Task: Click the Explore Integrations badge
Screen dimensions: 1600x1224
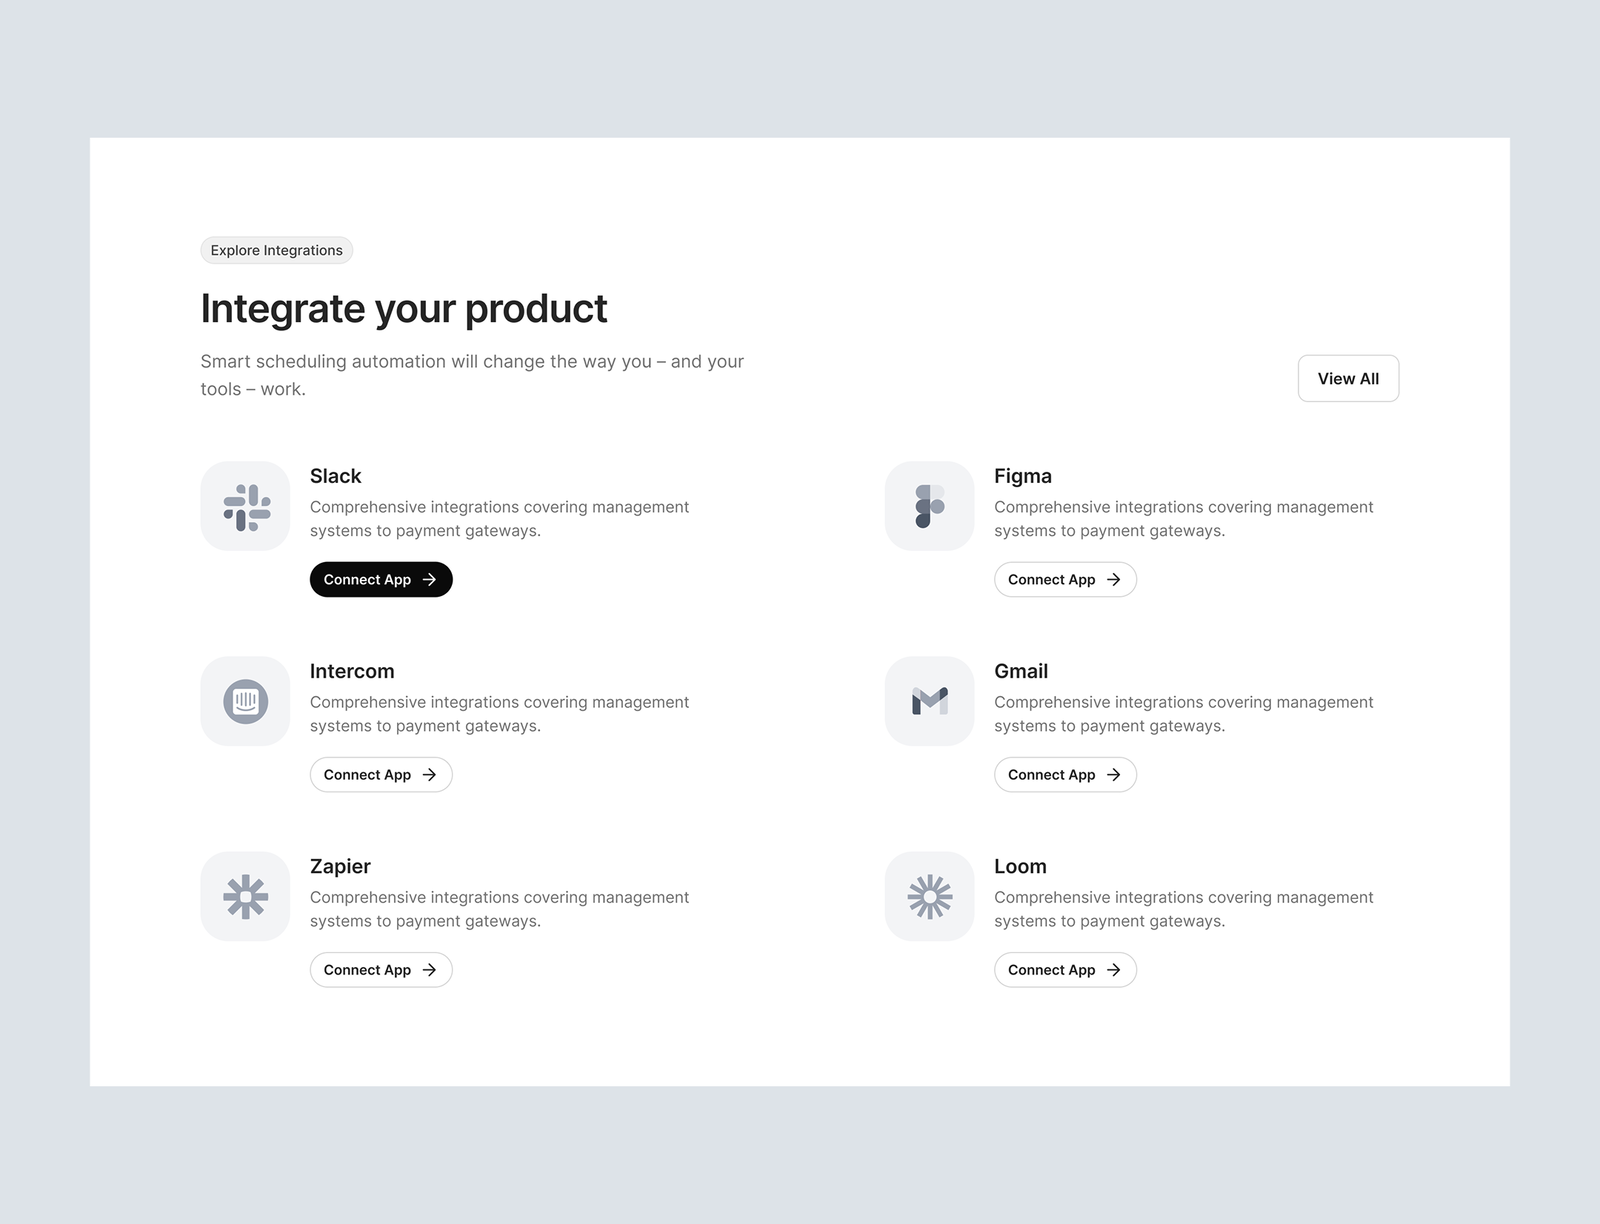Action: click(277, 250)
